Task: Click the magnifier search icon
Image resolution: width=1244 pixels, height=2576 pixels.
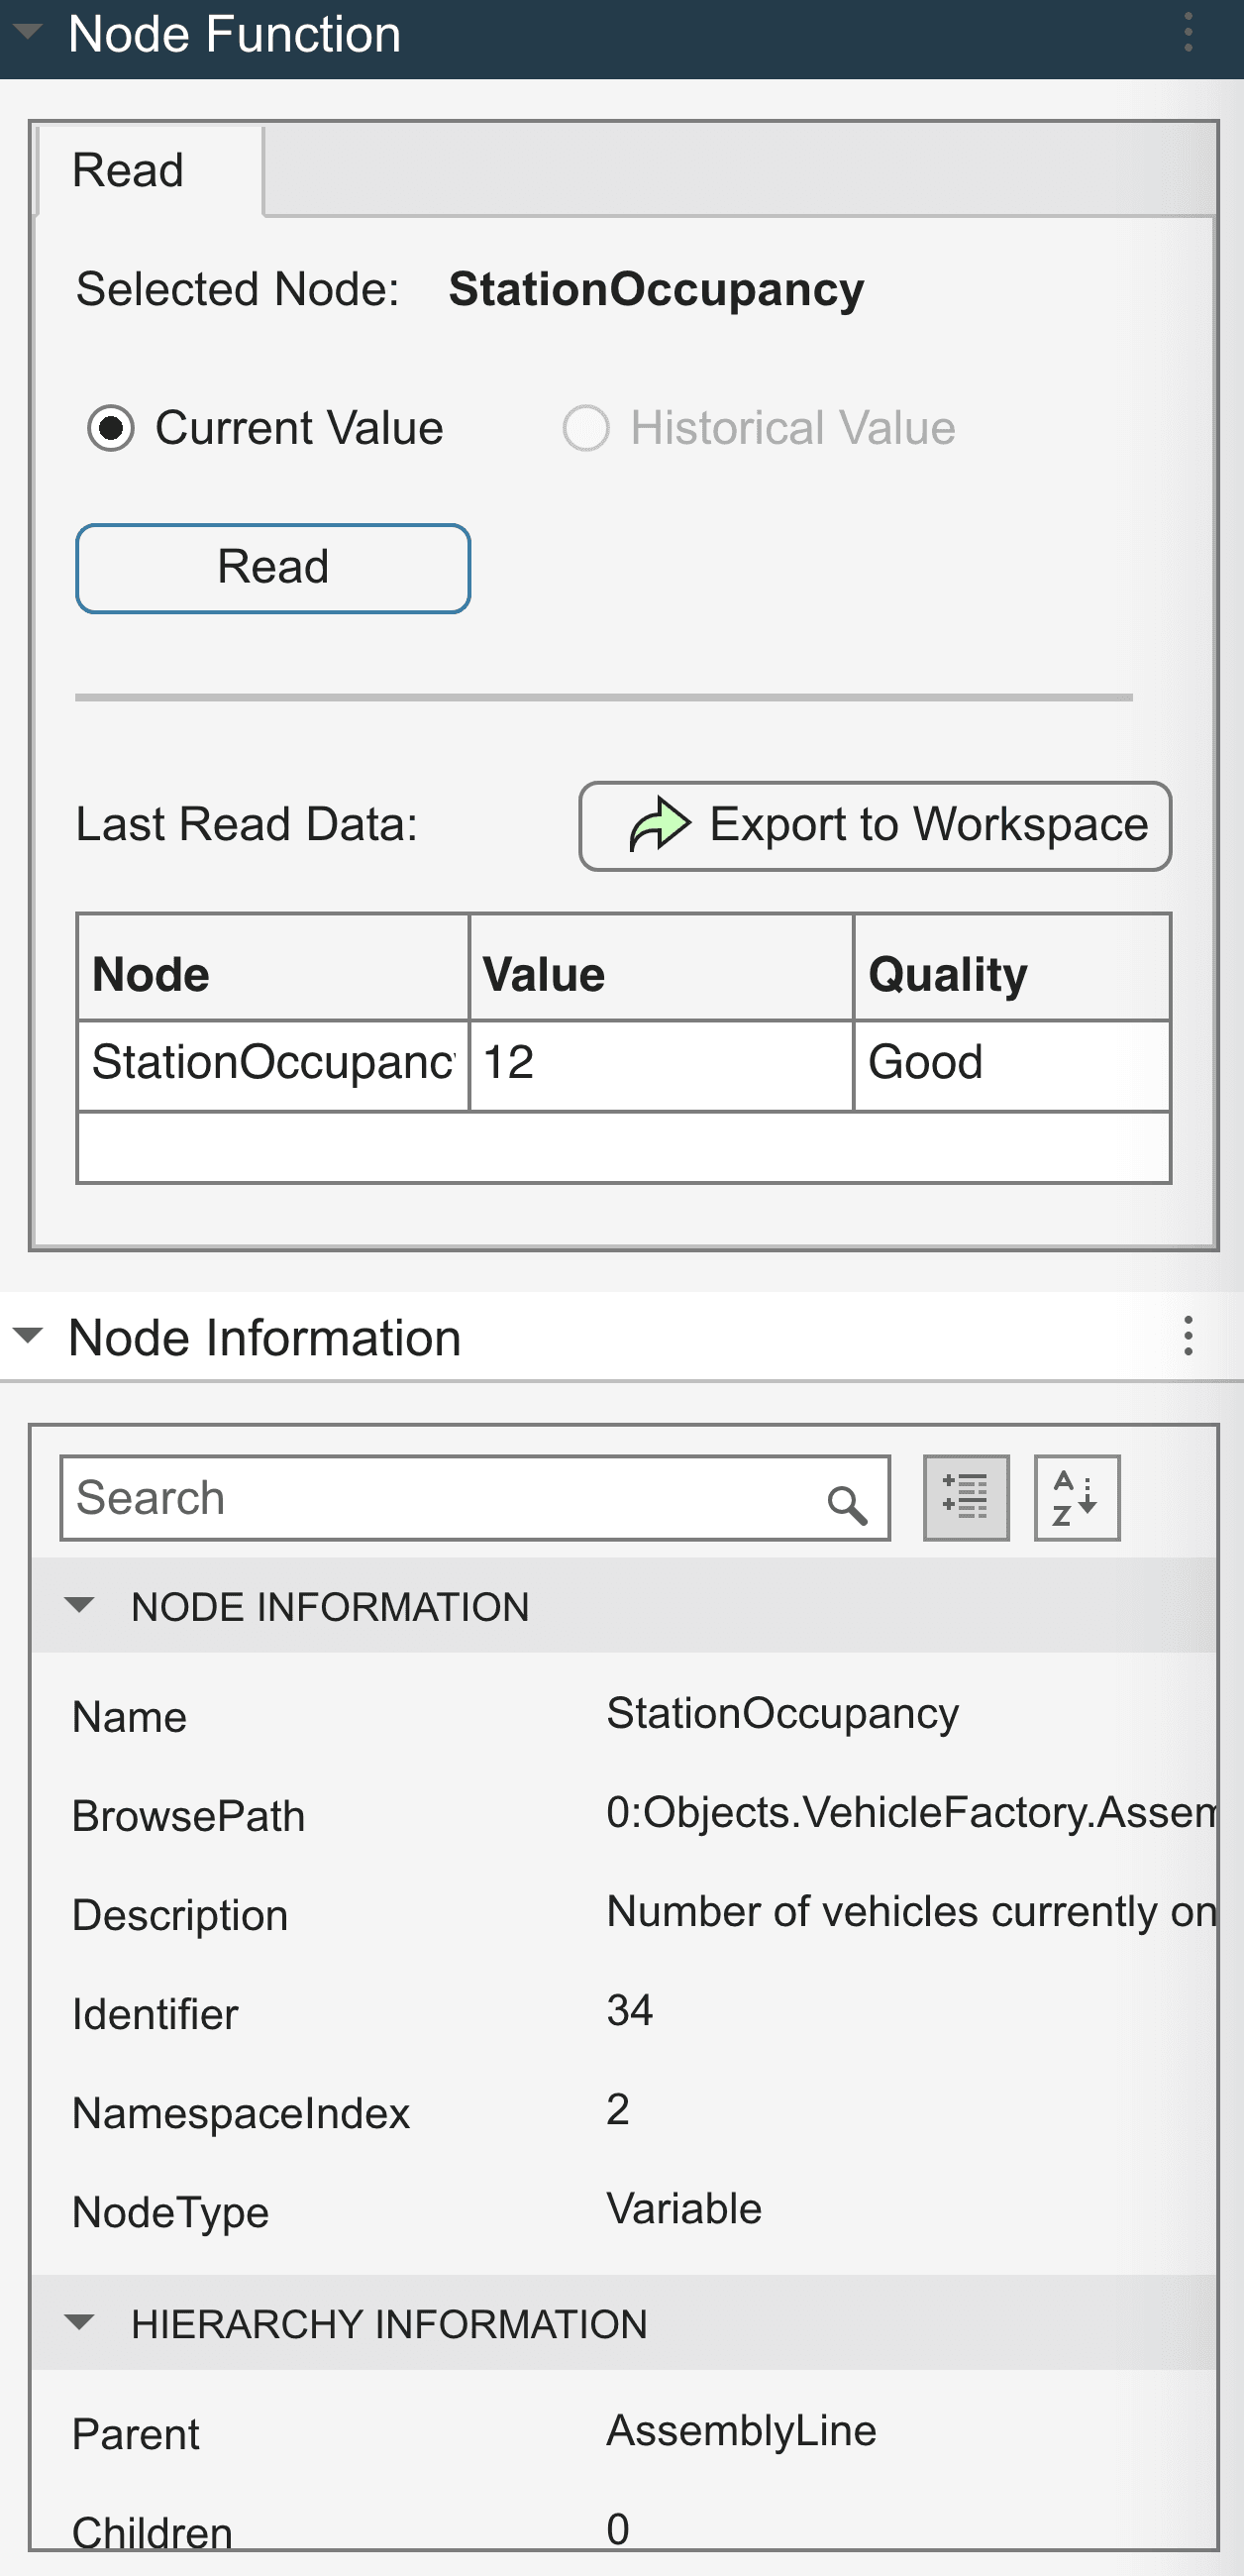Action: tap(847, 1503)
